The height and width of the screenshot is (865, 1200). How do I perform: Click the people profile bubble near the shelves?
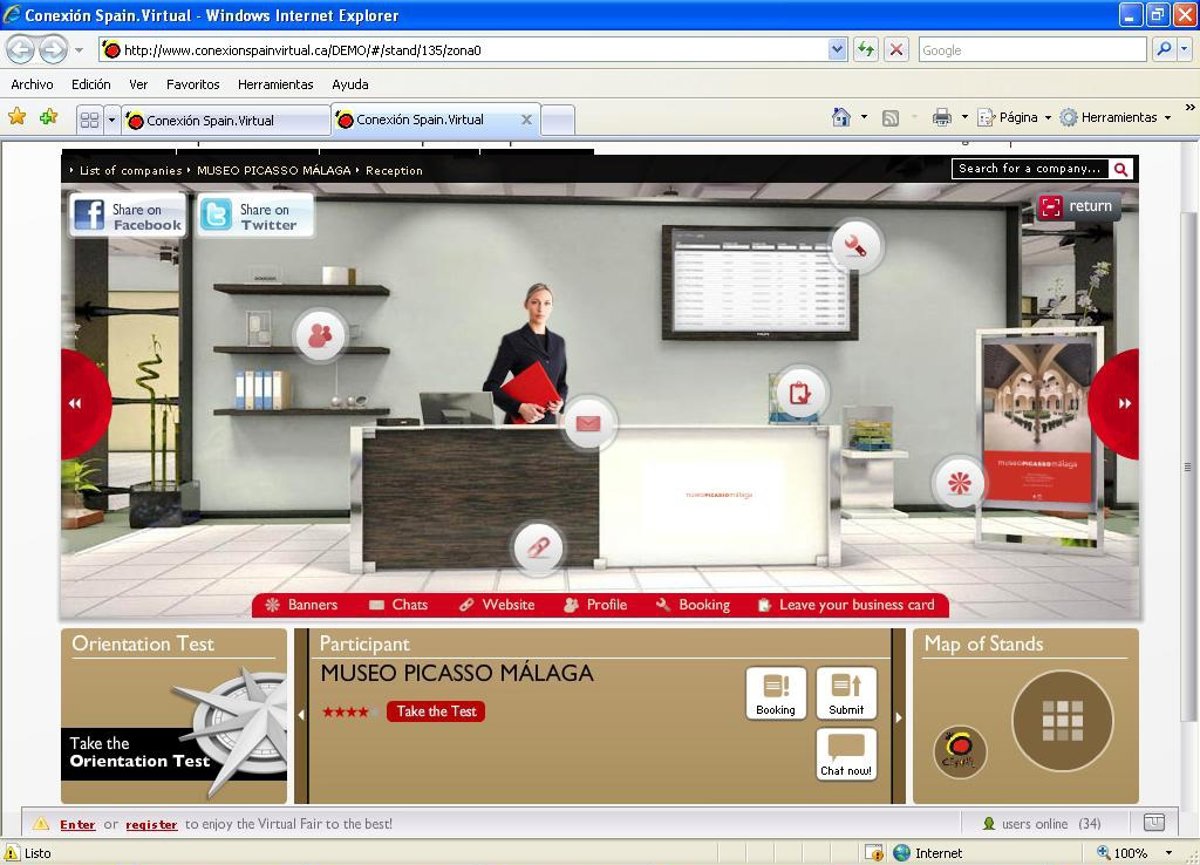point(320,336)
